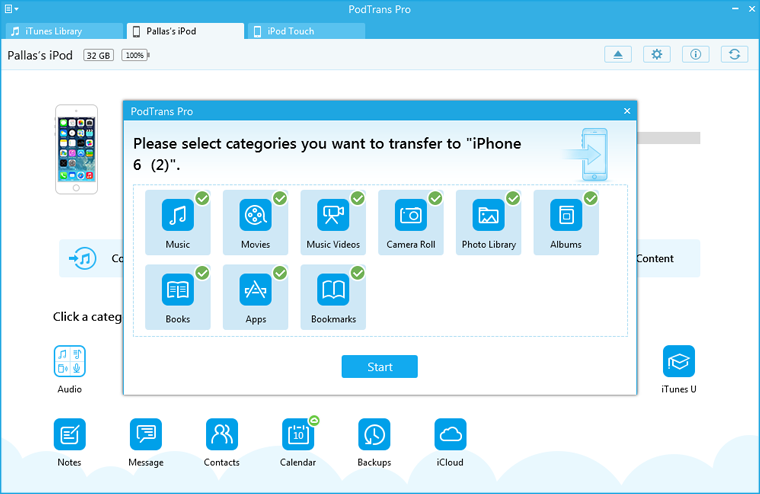Select the Music category tile

tap(178, 221)
